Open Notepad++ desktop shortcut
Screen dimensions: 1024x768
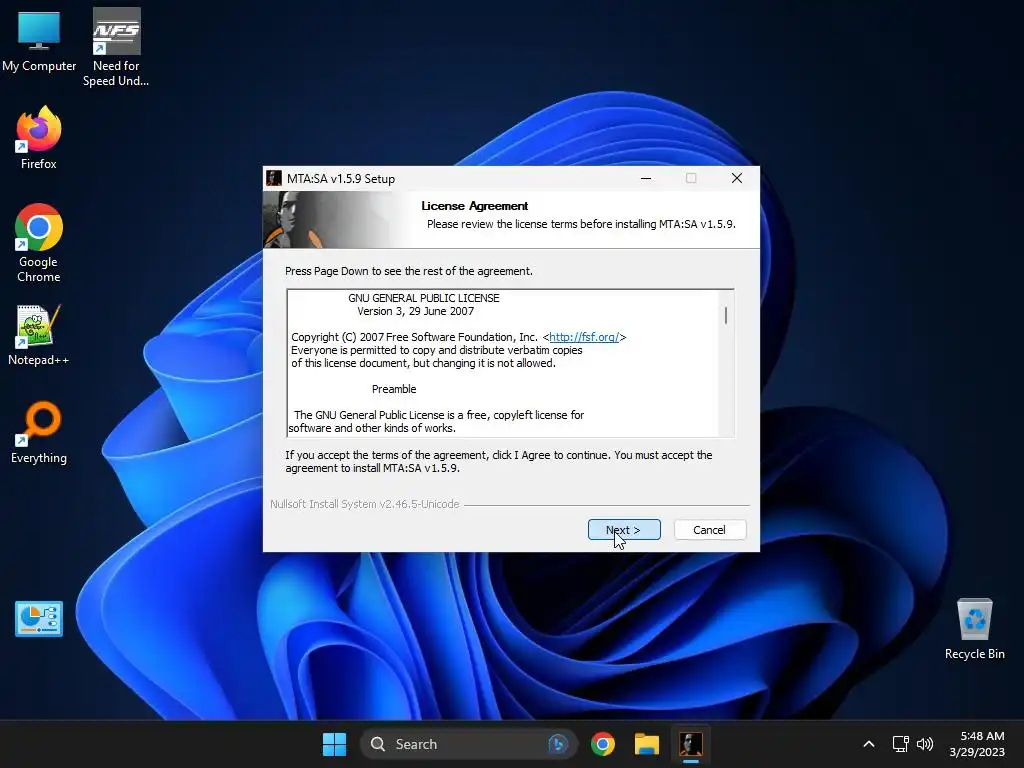pyautogui.click(x=39, y=335)
